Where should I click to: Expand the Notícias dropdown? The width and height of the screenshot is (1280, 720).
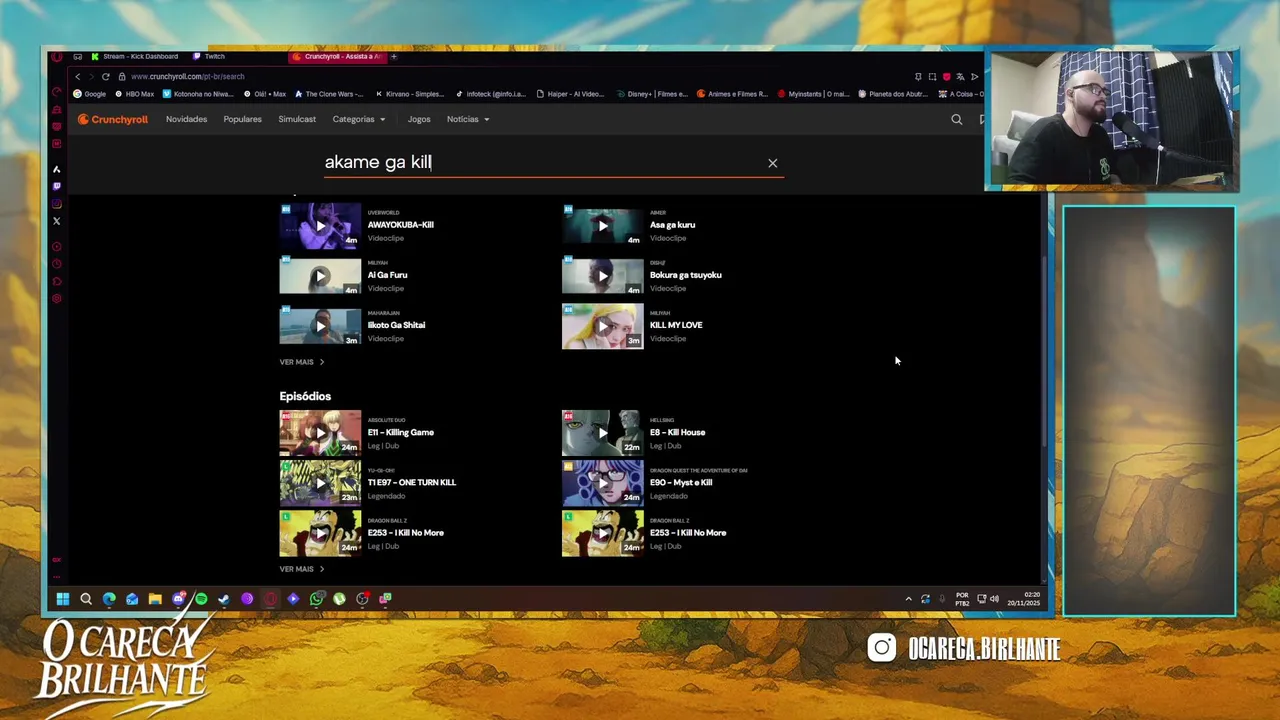tap(468, 119)
